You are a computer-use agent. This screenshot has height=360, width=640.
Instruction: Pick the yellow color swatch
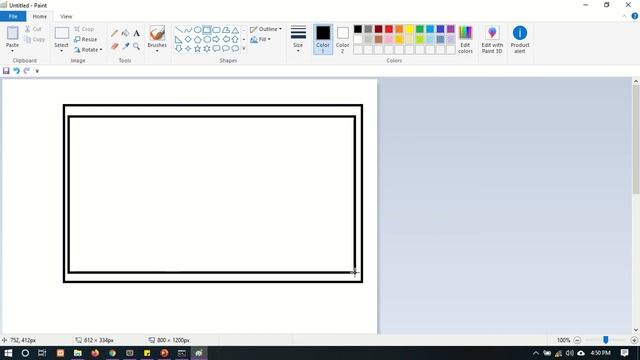click(x=409, y=29)
